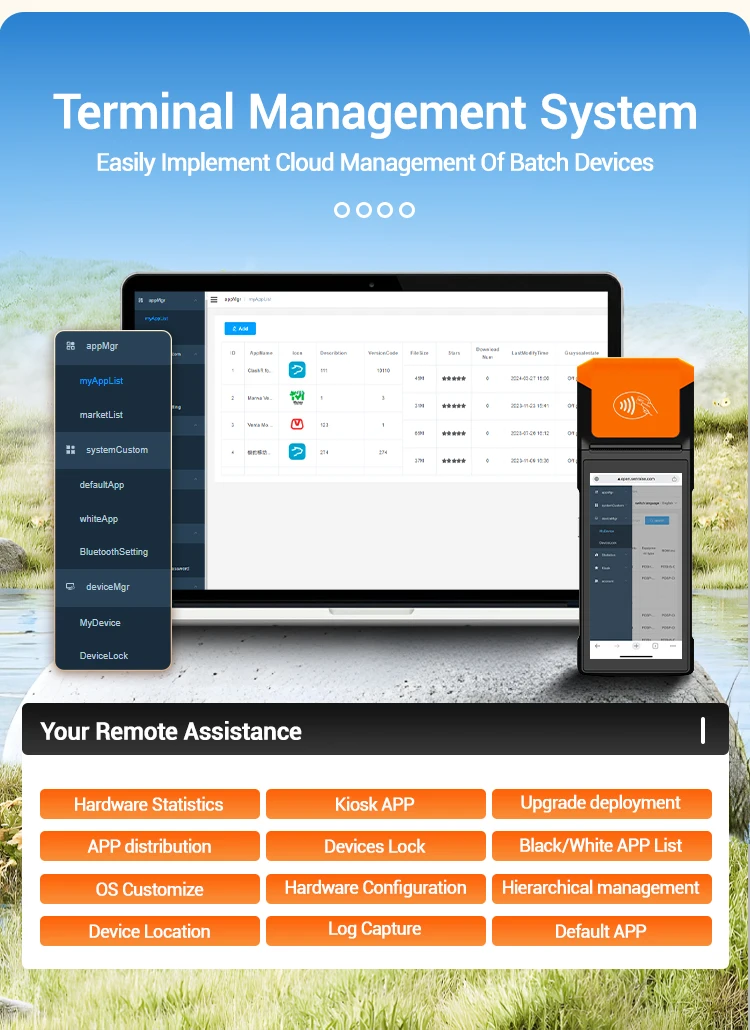Expand the Statistics chevron on terminal sidebar

626,554
